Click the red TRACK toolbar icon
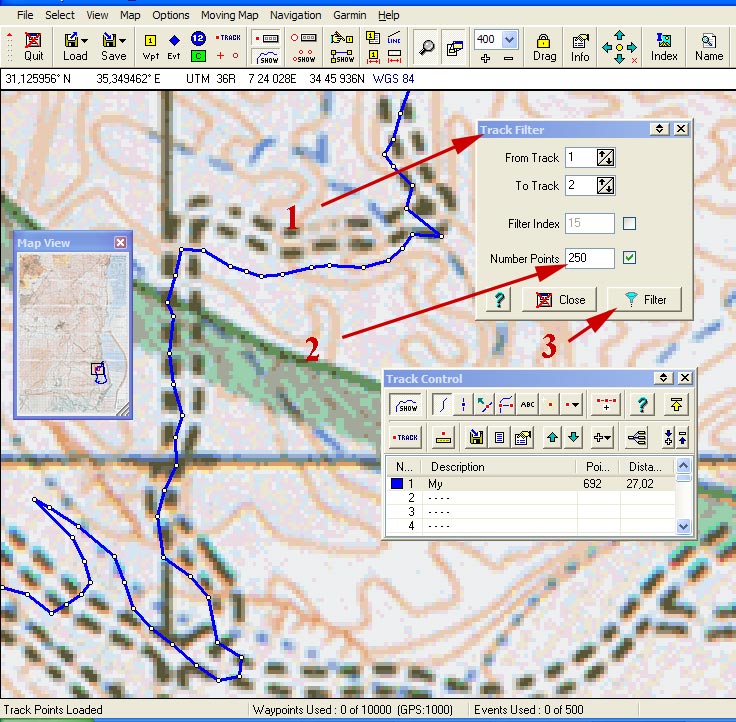Screen dimensions: 736x722 (228, 38)
